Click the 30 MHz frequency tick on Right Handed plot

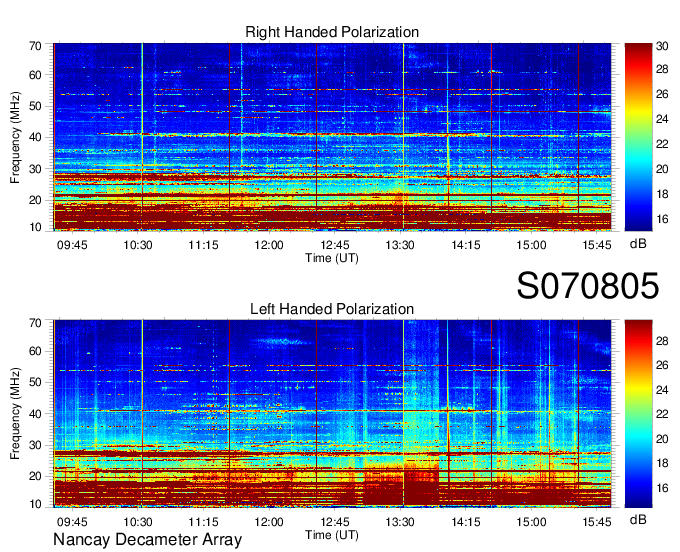coord(35,169)
